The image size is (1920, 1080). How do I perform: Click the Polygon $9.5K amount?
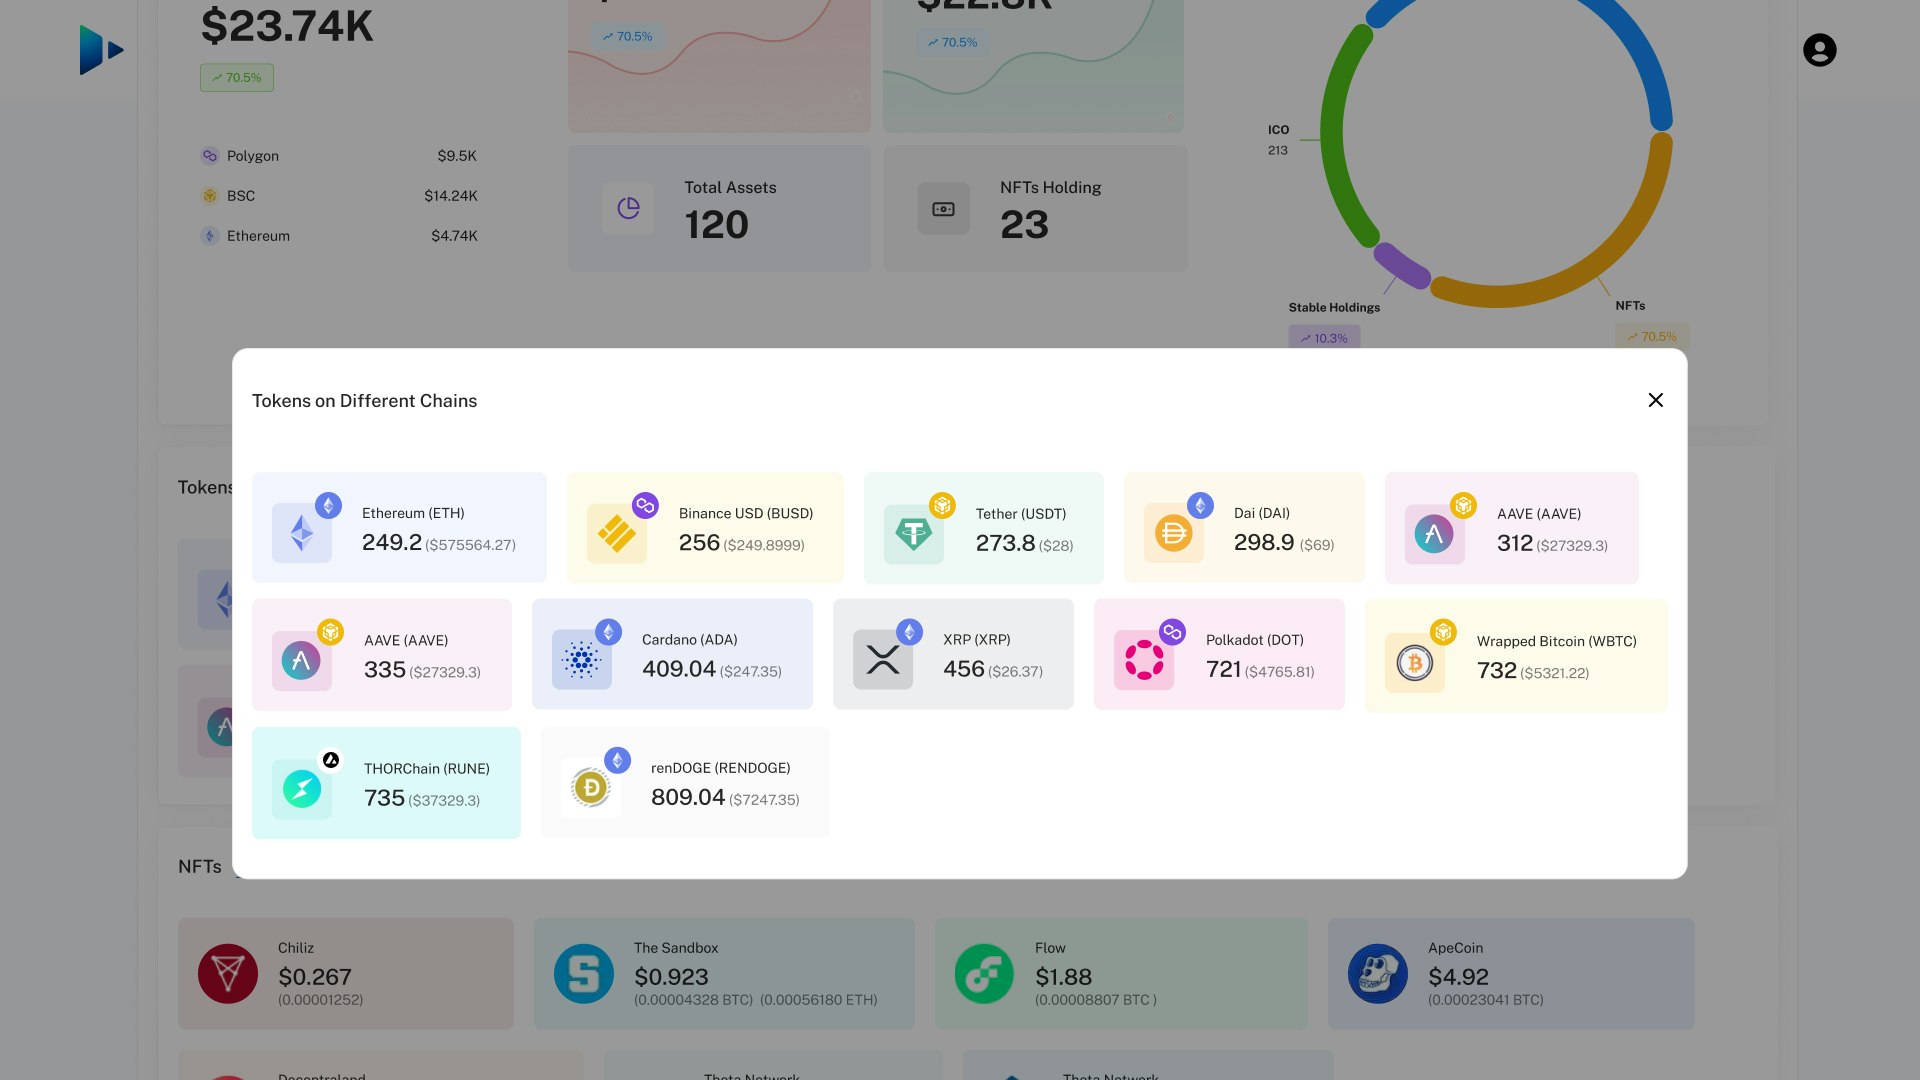pos(457,156)
